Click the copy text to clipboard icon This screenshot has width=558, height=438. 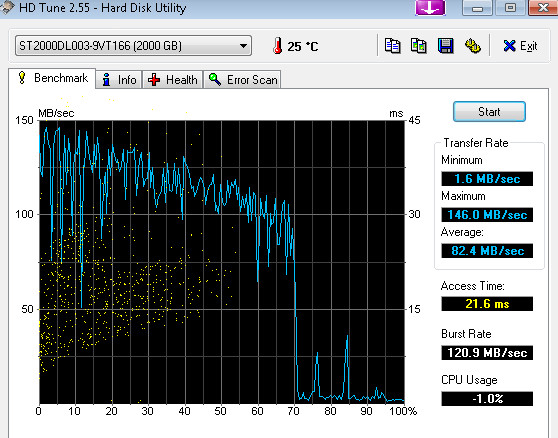point(393,46)
